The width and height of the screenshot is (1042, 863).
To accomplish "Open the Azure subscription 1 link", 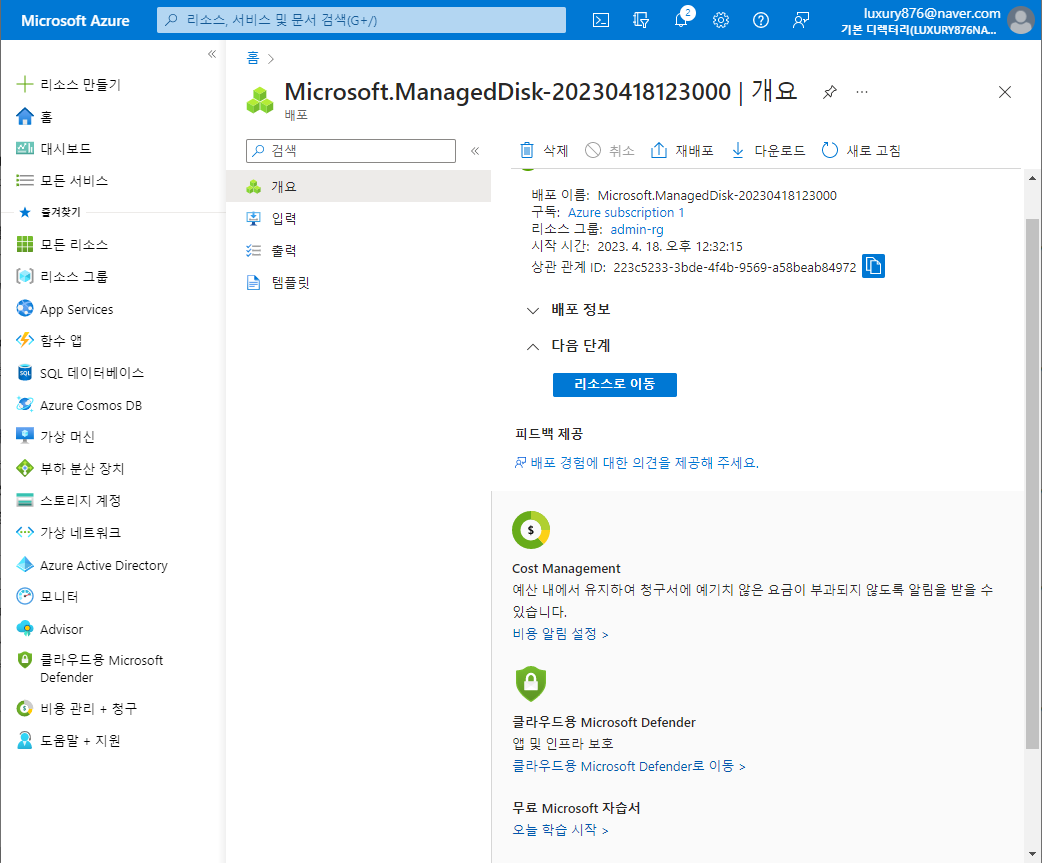I will point(625,213).
